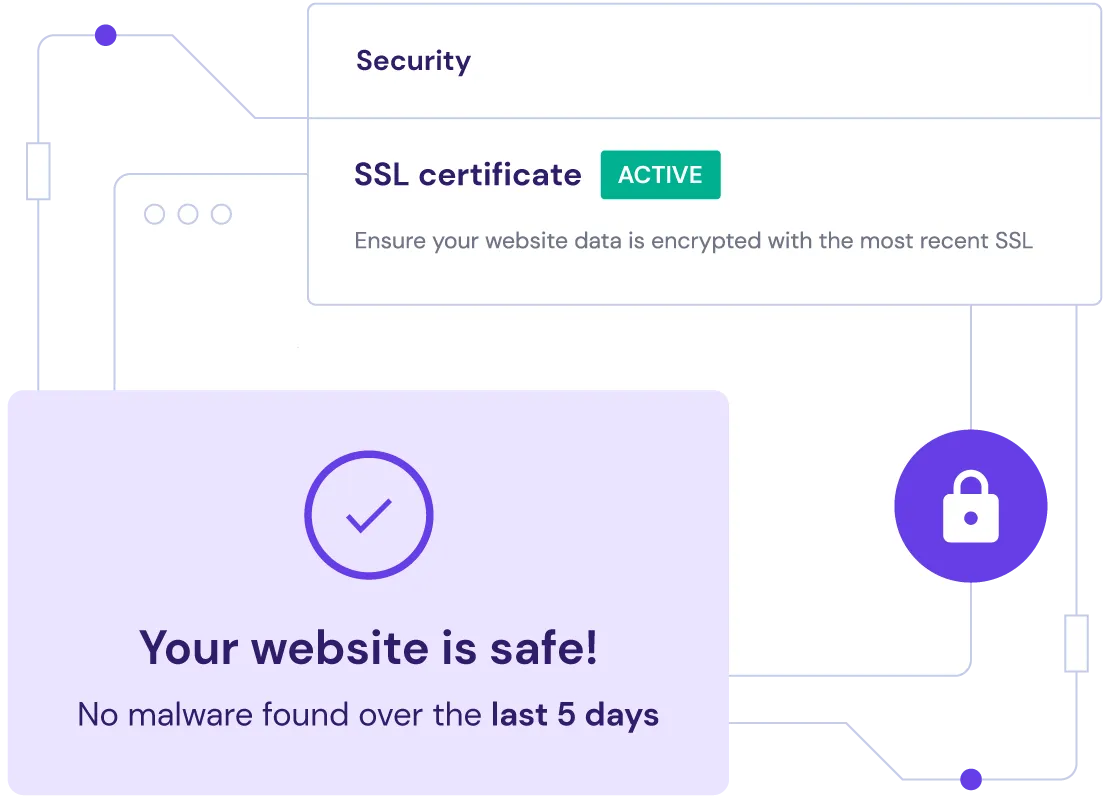The width and height of the screenshot is (1104, 800).
Task: Click the white rectangular connector on the left line
Action: coord(38,171)
